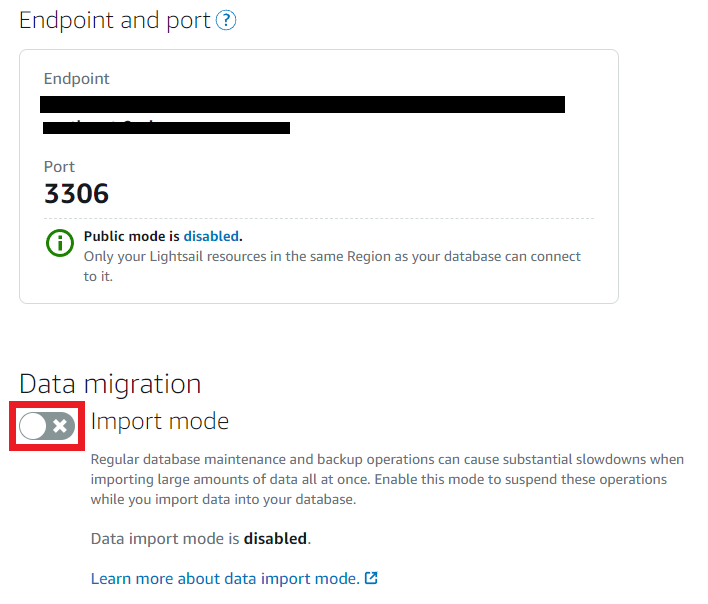The width and height of the screenshot is (708, 604).
Task: Click the external link arrow icon
Action: (x=371, y=578)
